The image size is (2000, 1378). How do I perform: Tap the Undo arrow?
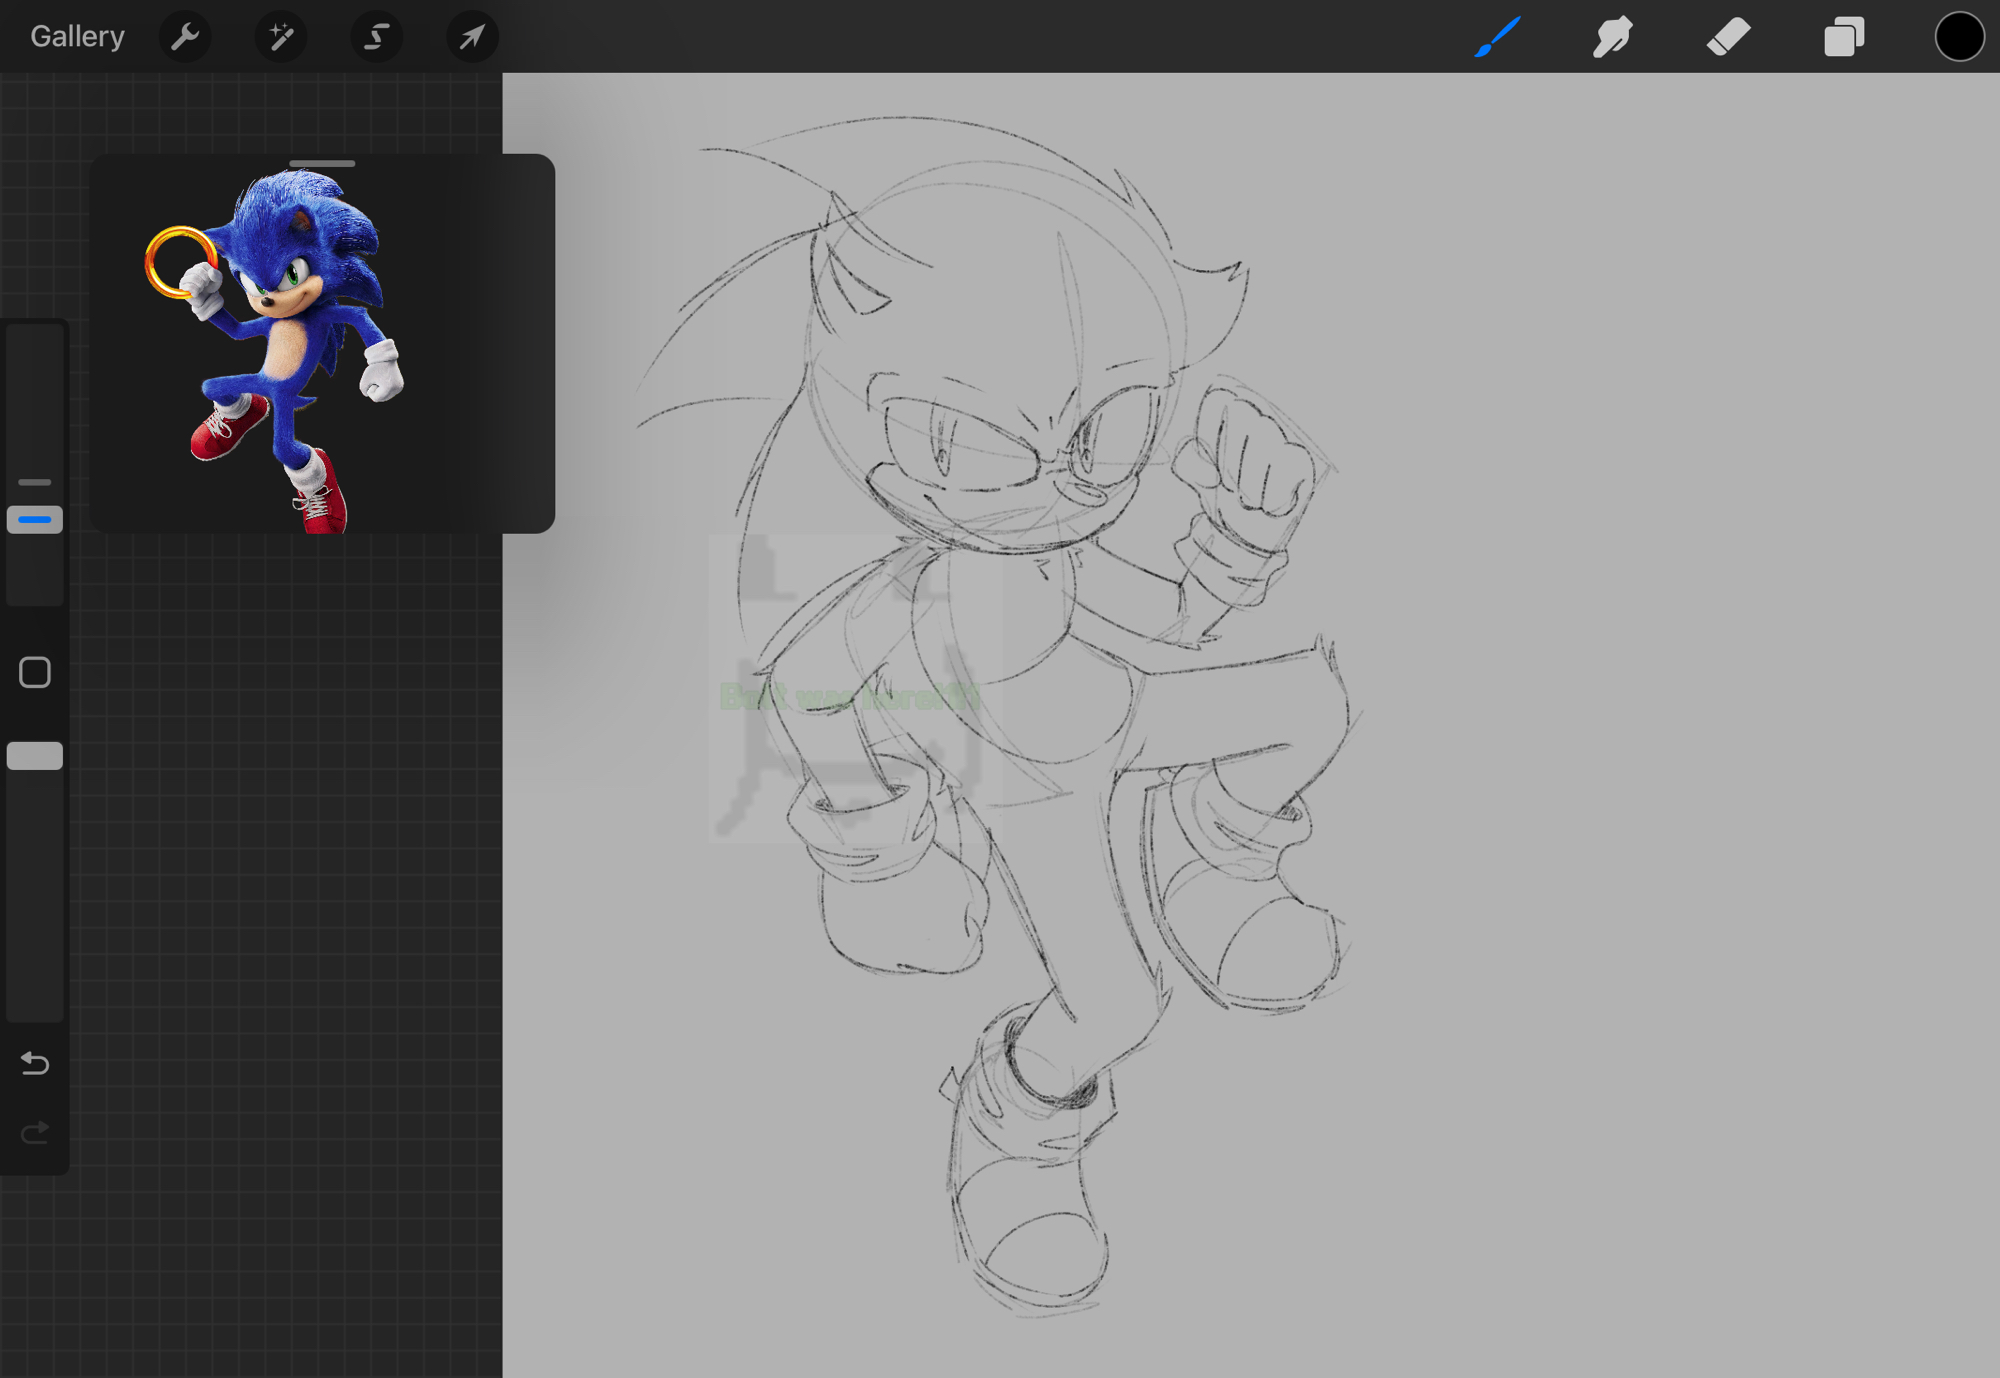click(35, 1063)
